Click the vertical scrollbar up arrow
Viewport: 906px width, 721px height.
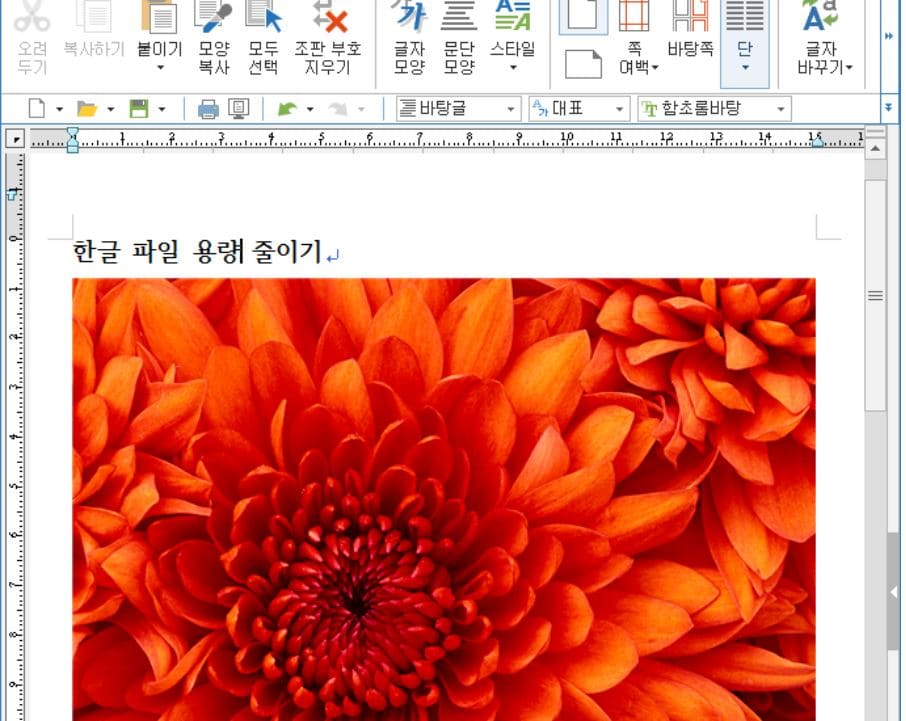(875, 149)
